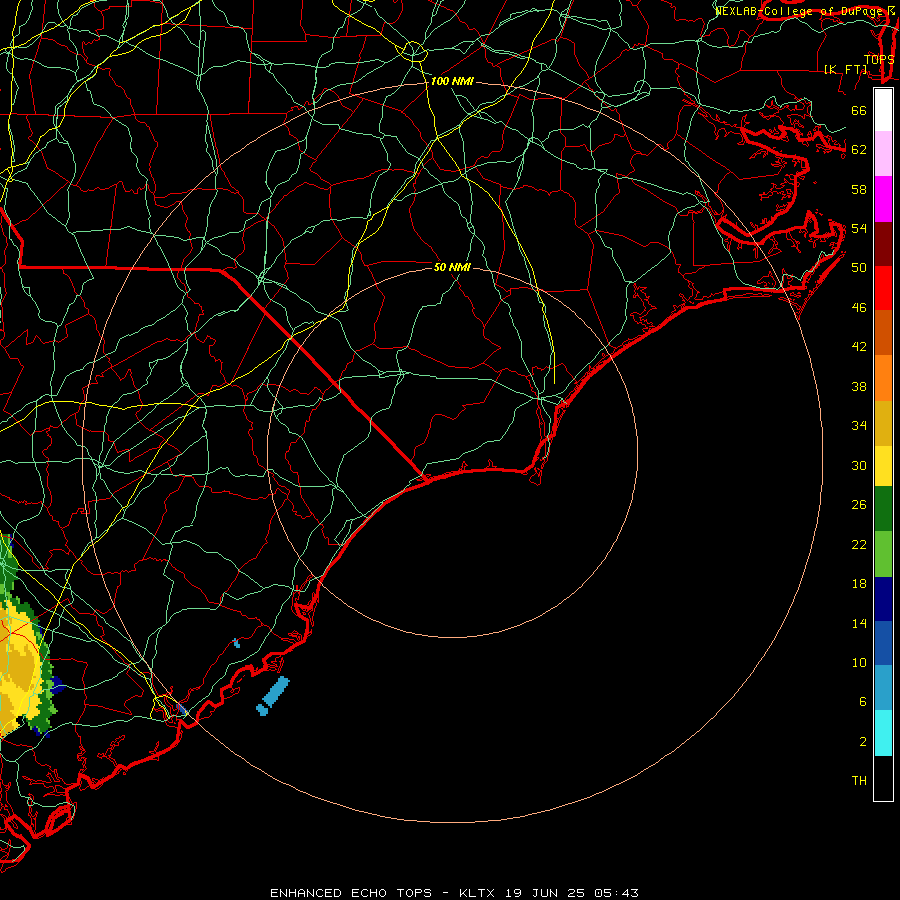Pick the gold legend swatch
900x900 pixels.
point(883,423)
